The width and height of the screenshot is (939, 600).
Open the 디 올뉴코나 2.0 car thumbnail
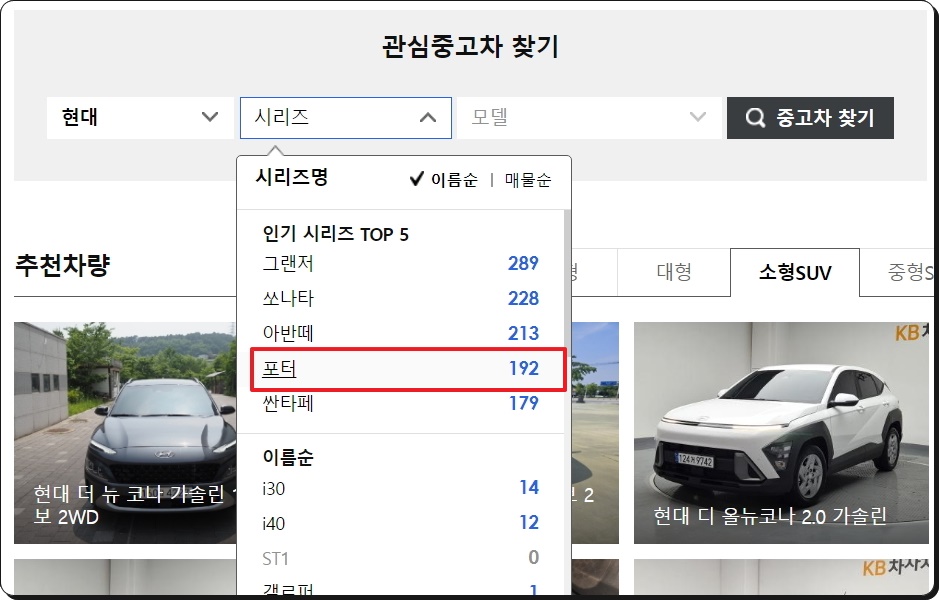781,433
